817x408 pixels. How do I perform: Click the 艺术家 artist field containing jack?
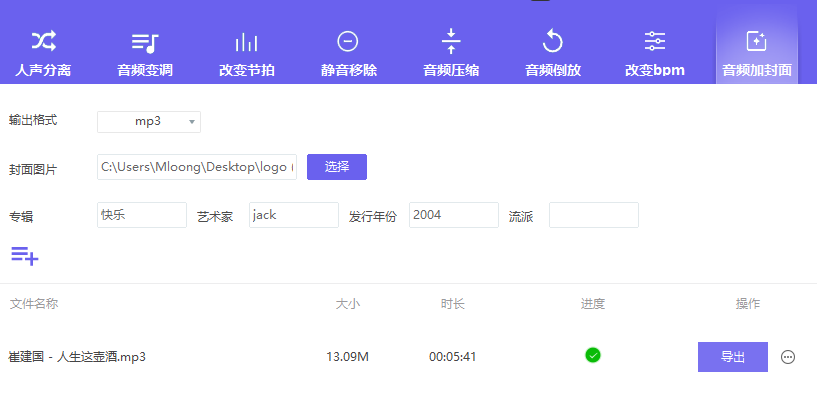point(294,215)
